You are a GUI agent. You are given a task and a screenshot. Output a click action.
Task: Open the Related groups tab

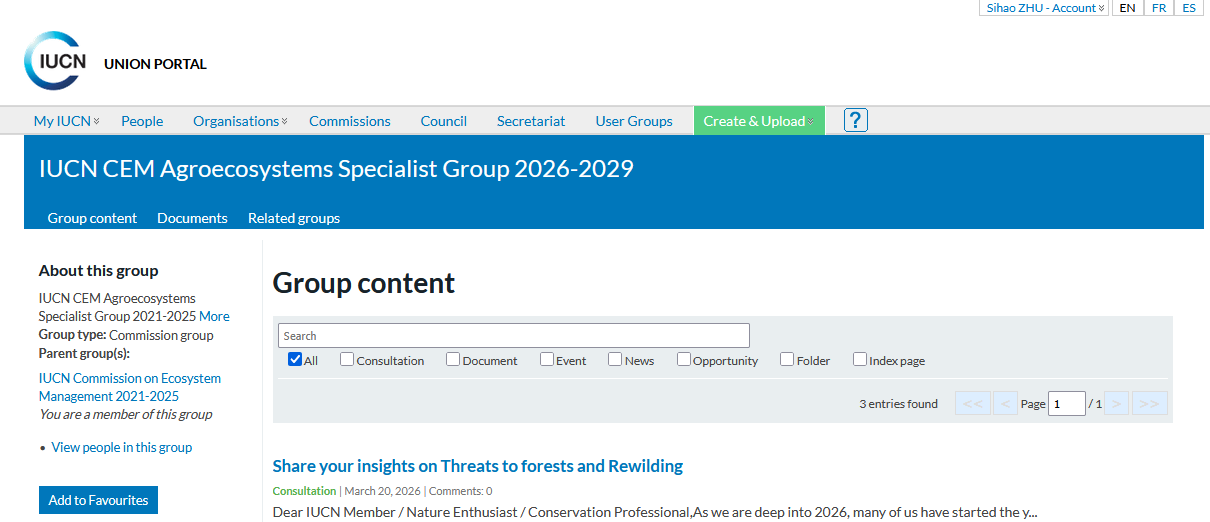click(294, 218)
